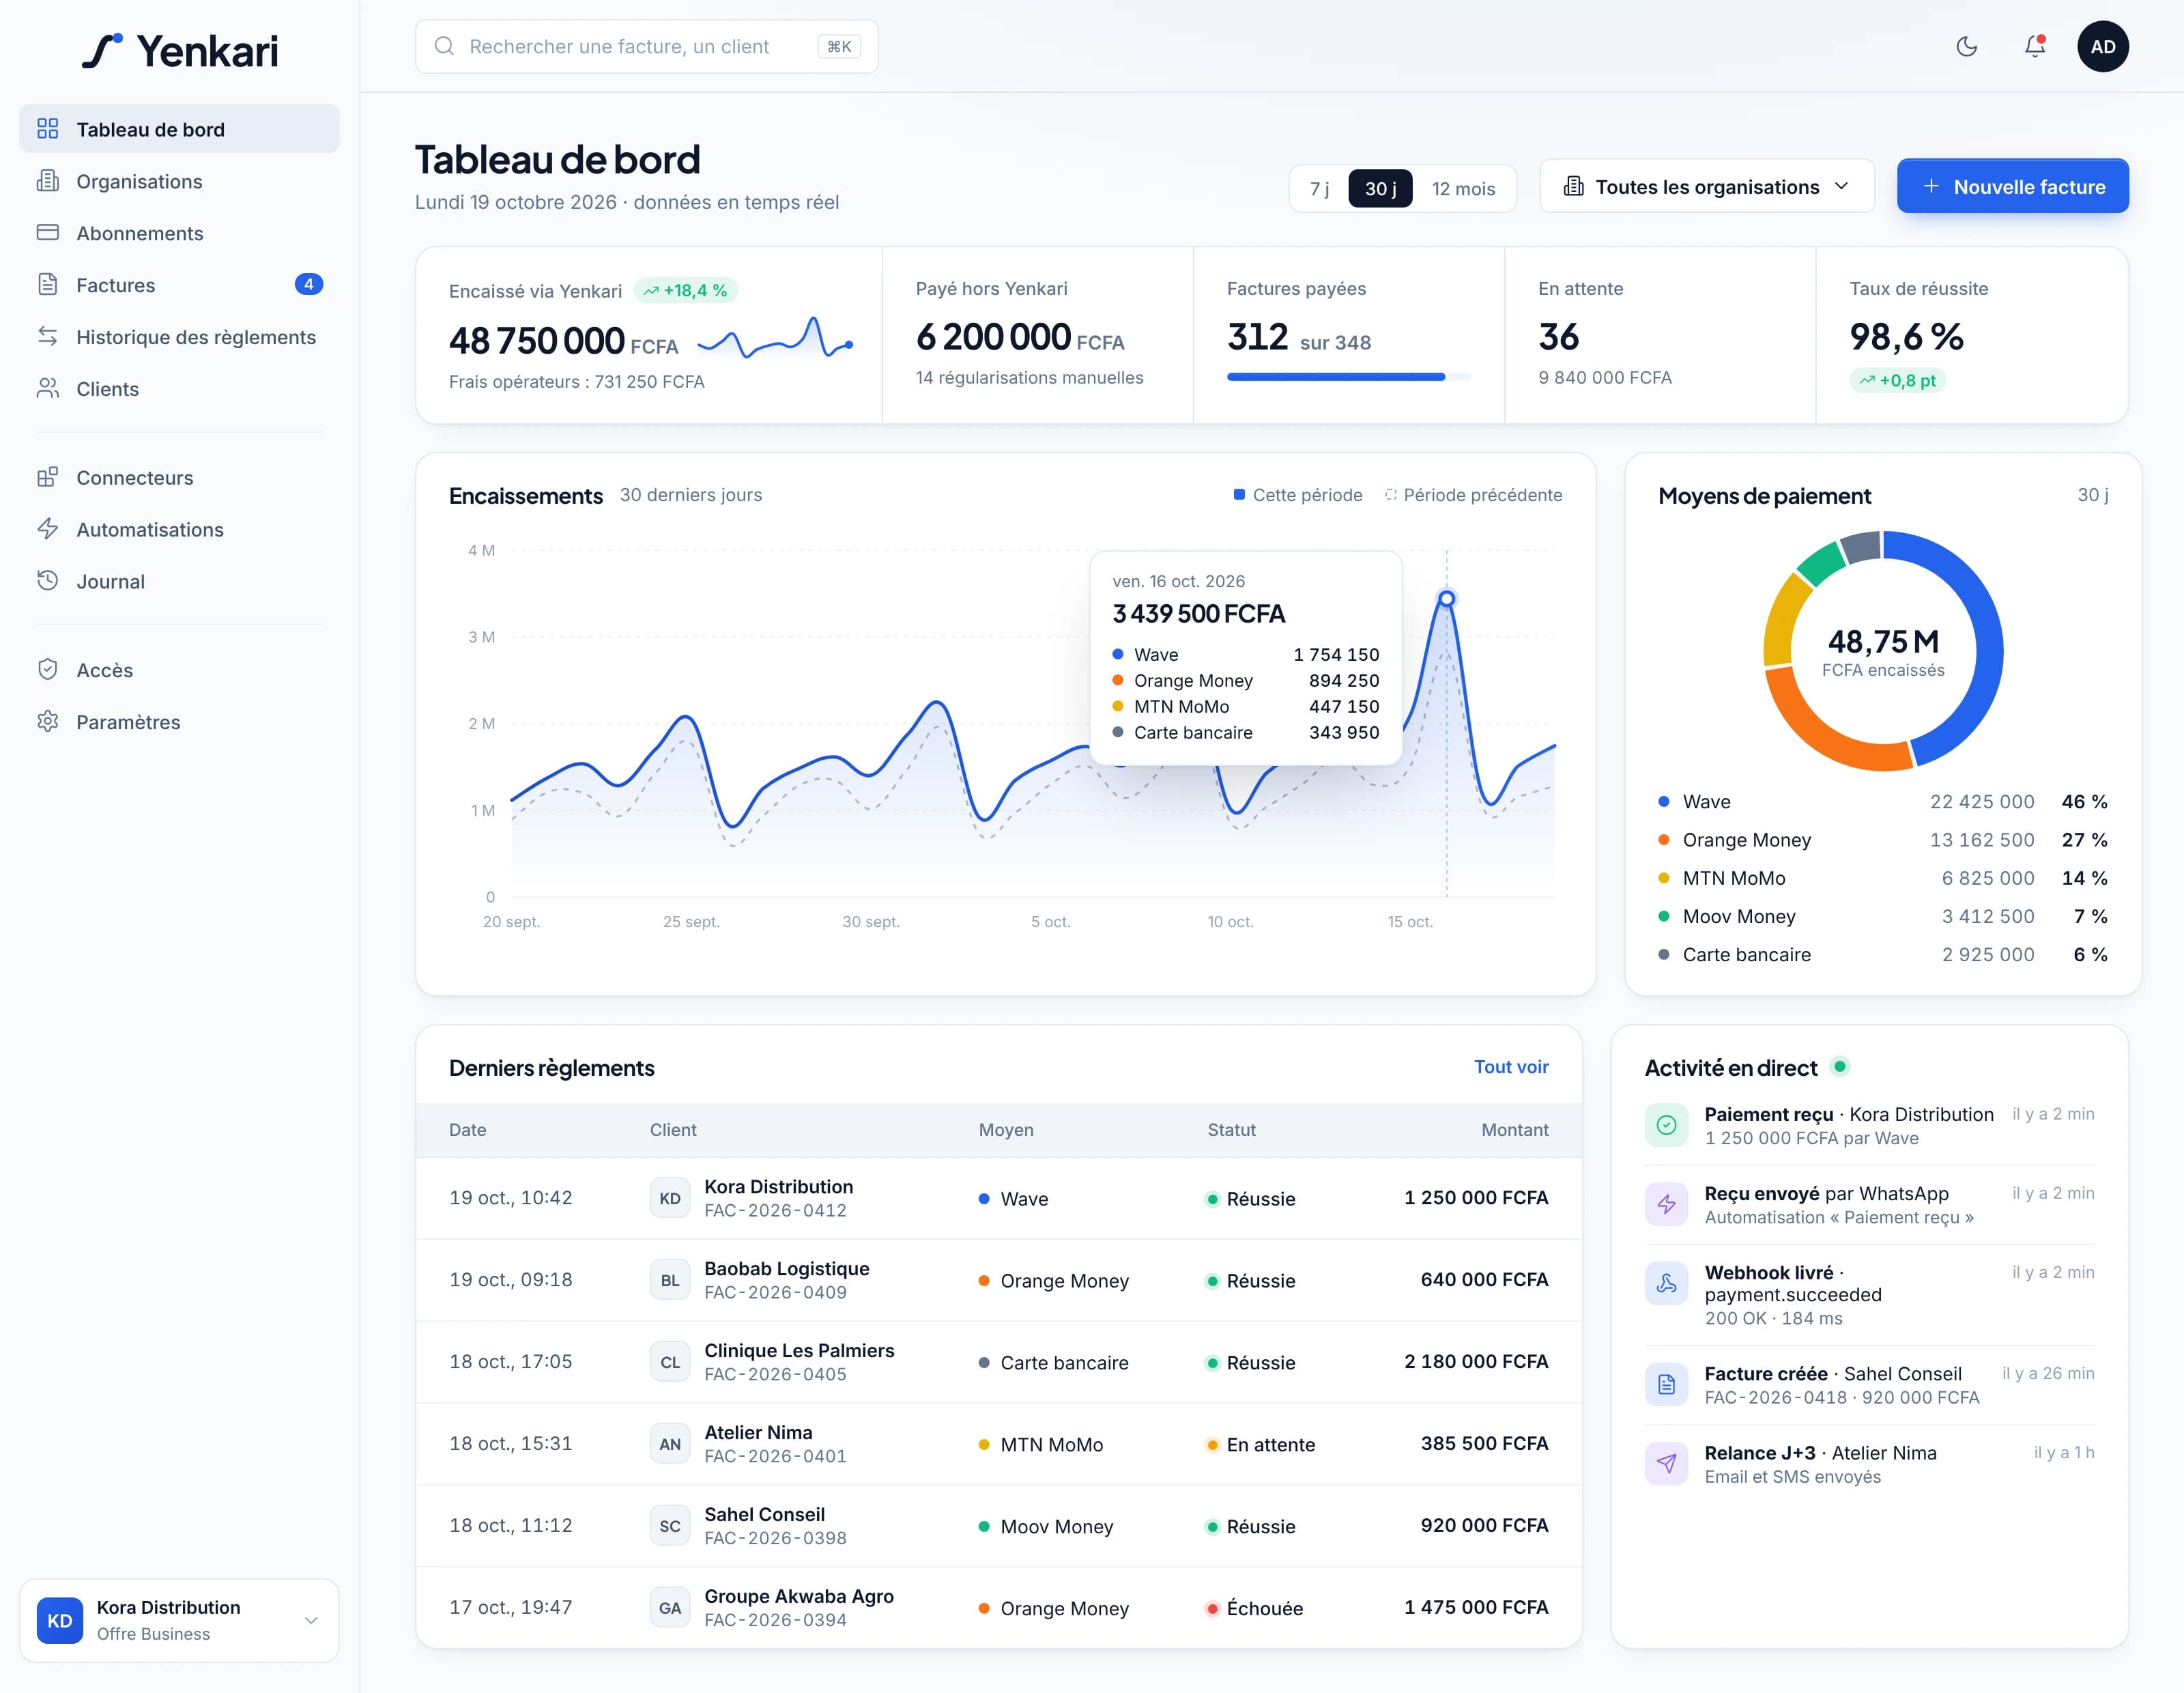This screenshot has width=2184, height=1693.
Task: Focus the invoice and client search field
Action: pos(646,46)
